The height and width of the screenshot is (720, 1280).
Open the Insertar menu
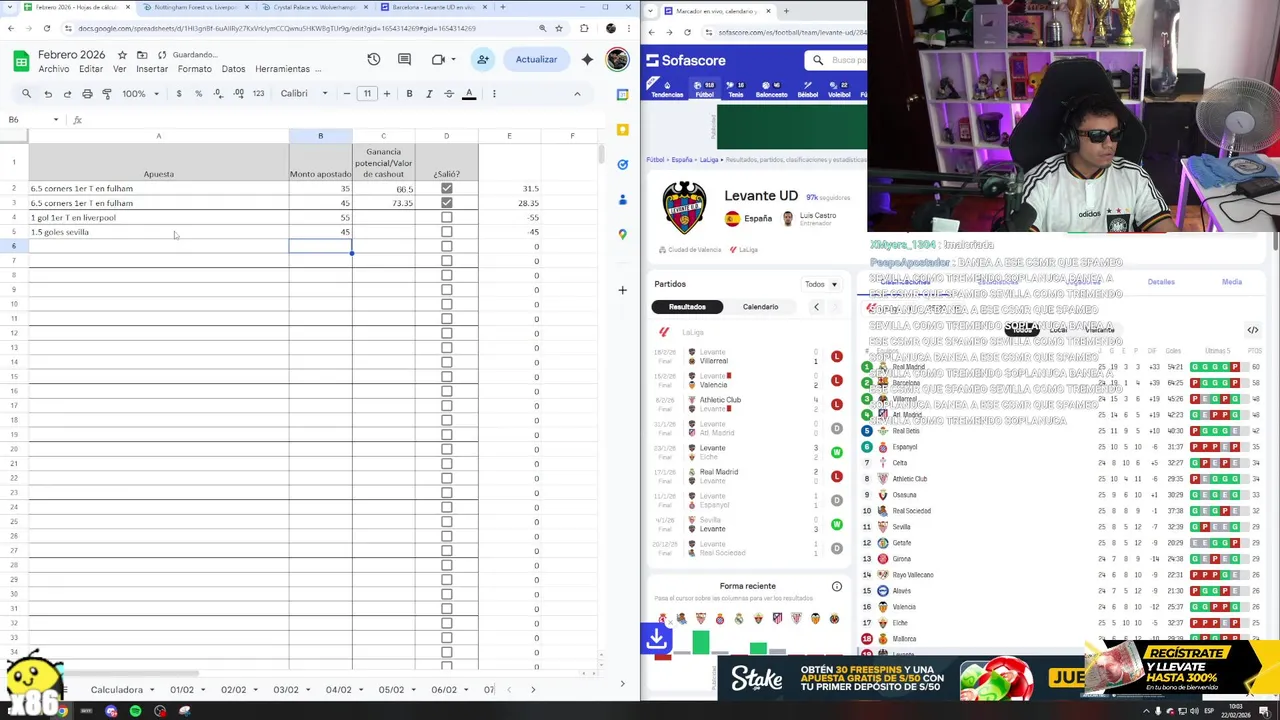tap(152, 69)
